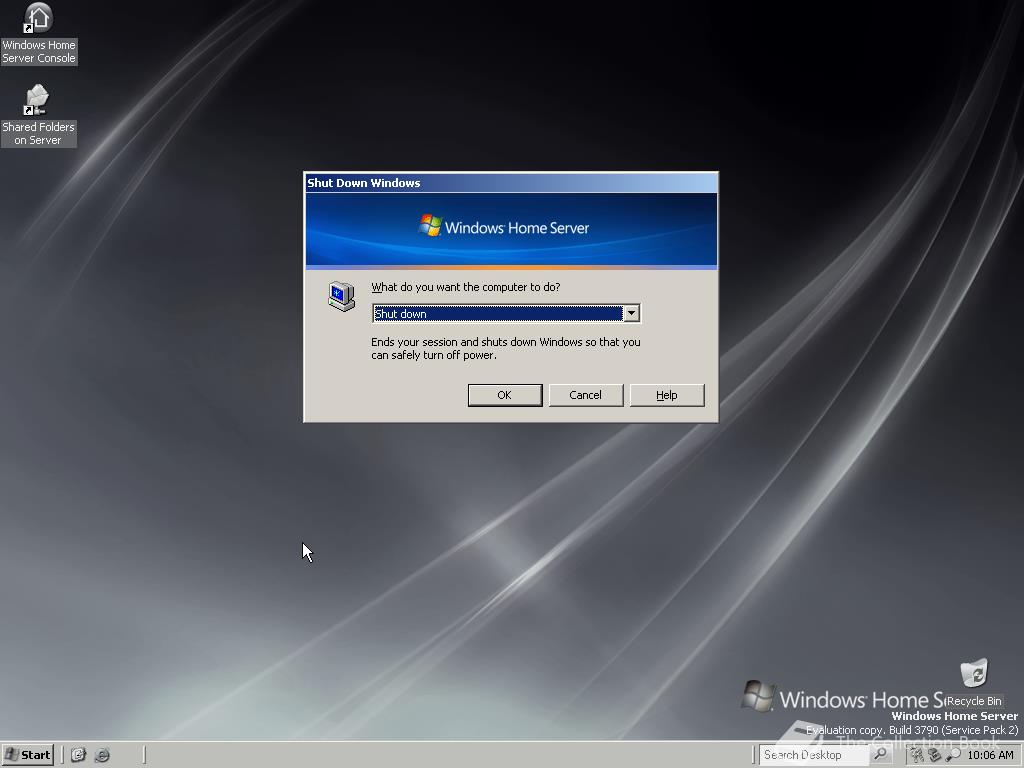Viewport: 1024px width, 768px height.
Task: Click the 10:06 AM taskbar clock
Action: click(x=991, y=755)
